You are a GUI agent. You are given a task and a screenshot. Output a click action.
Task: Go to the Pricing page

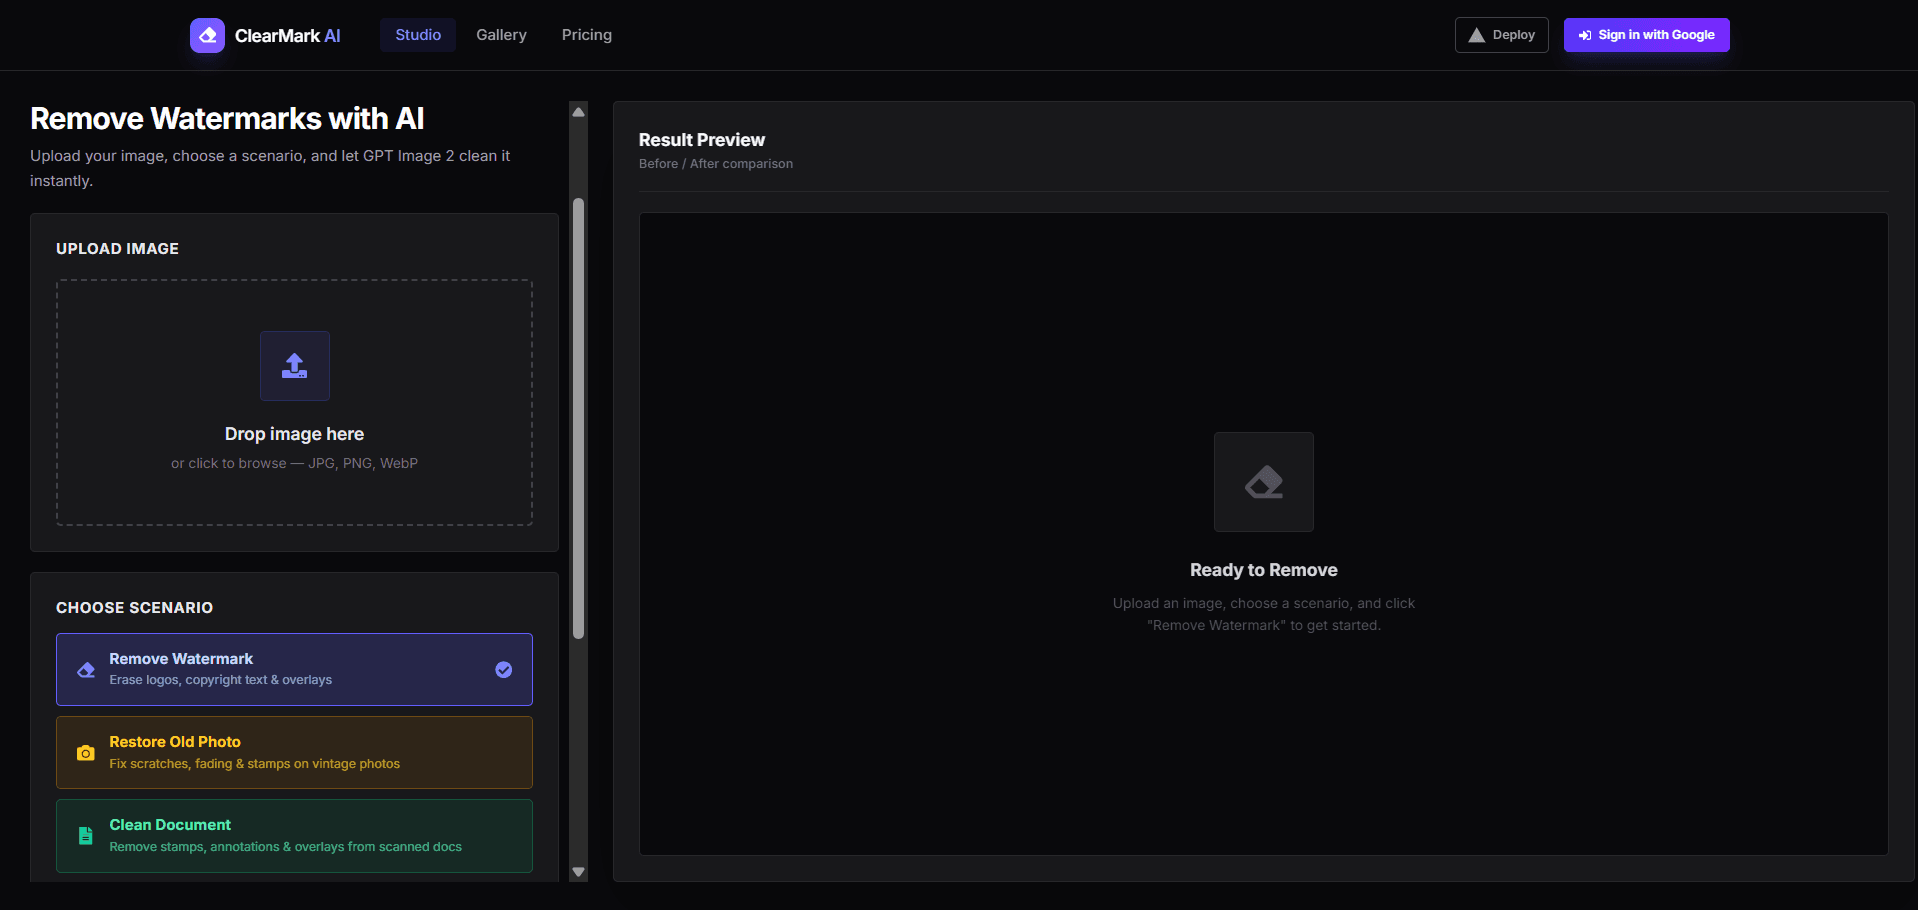[587, 35]
